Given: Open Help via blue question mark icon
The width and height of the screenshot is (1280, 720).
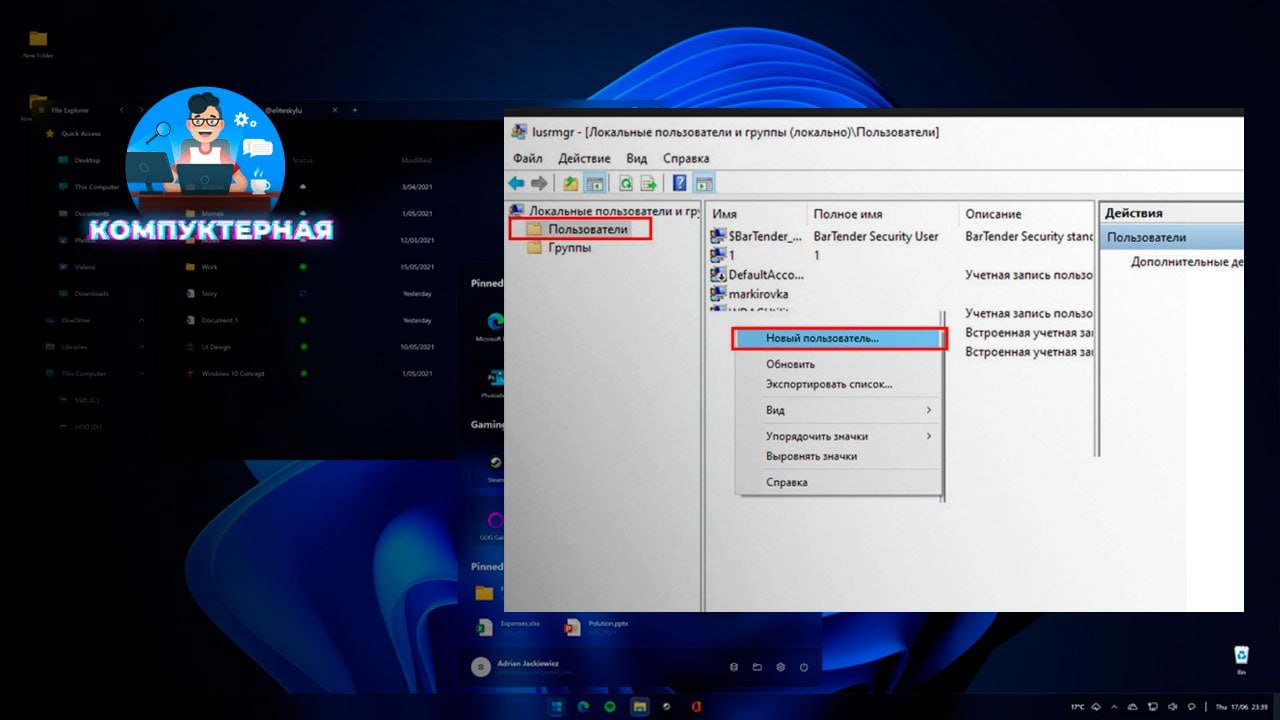Looking at the screenshot, I should 680,183.
